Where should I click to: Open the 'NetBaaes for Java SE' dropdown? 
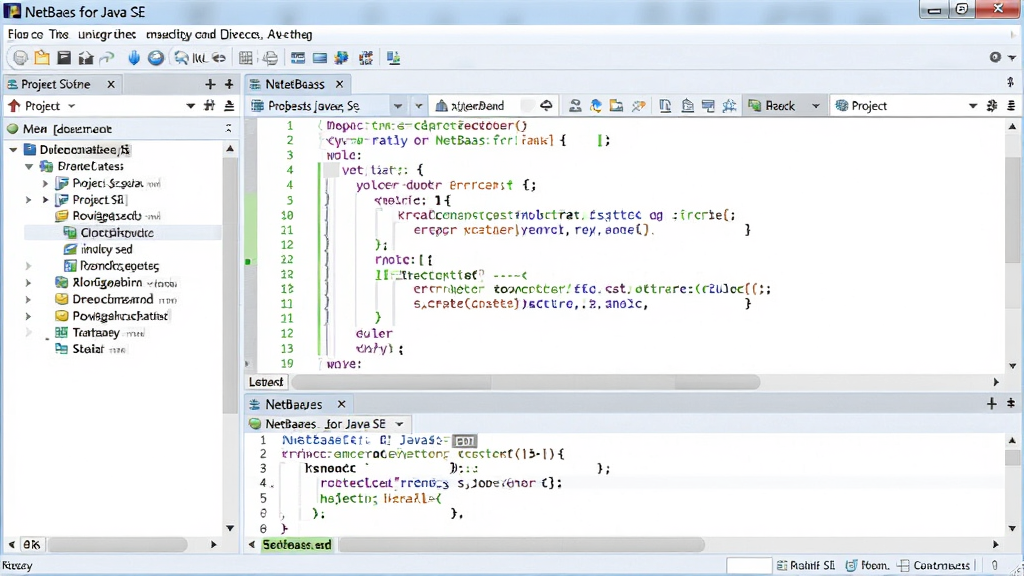399,424
